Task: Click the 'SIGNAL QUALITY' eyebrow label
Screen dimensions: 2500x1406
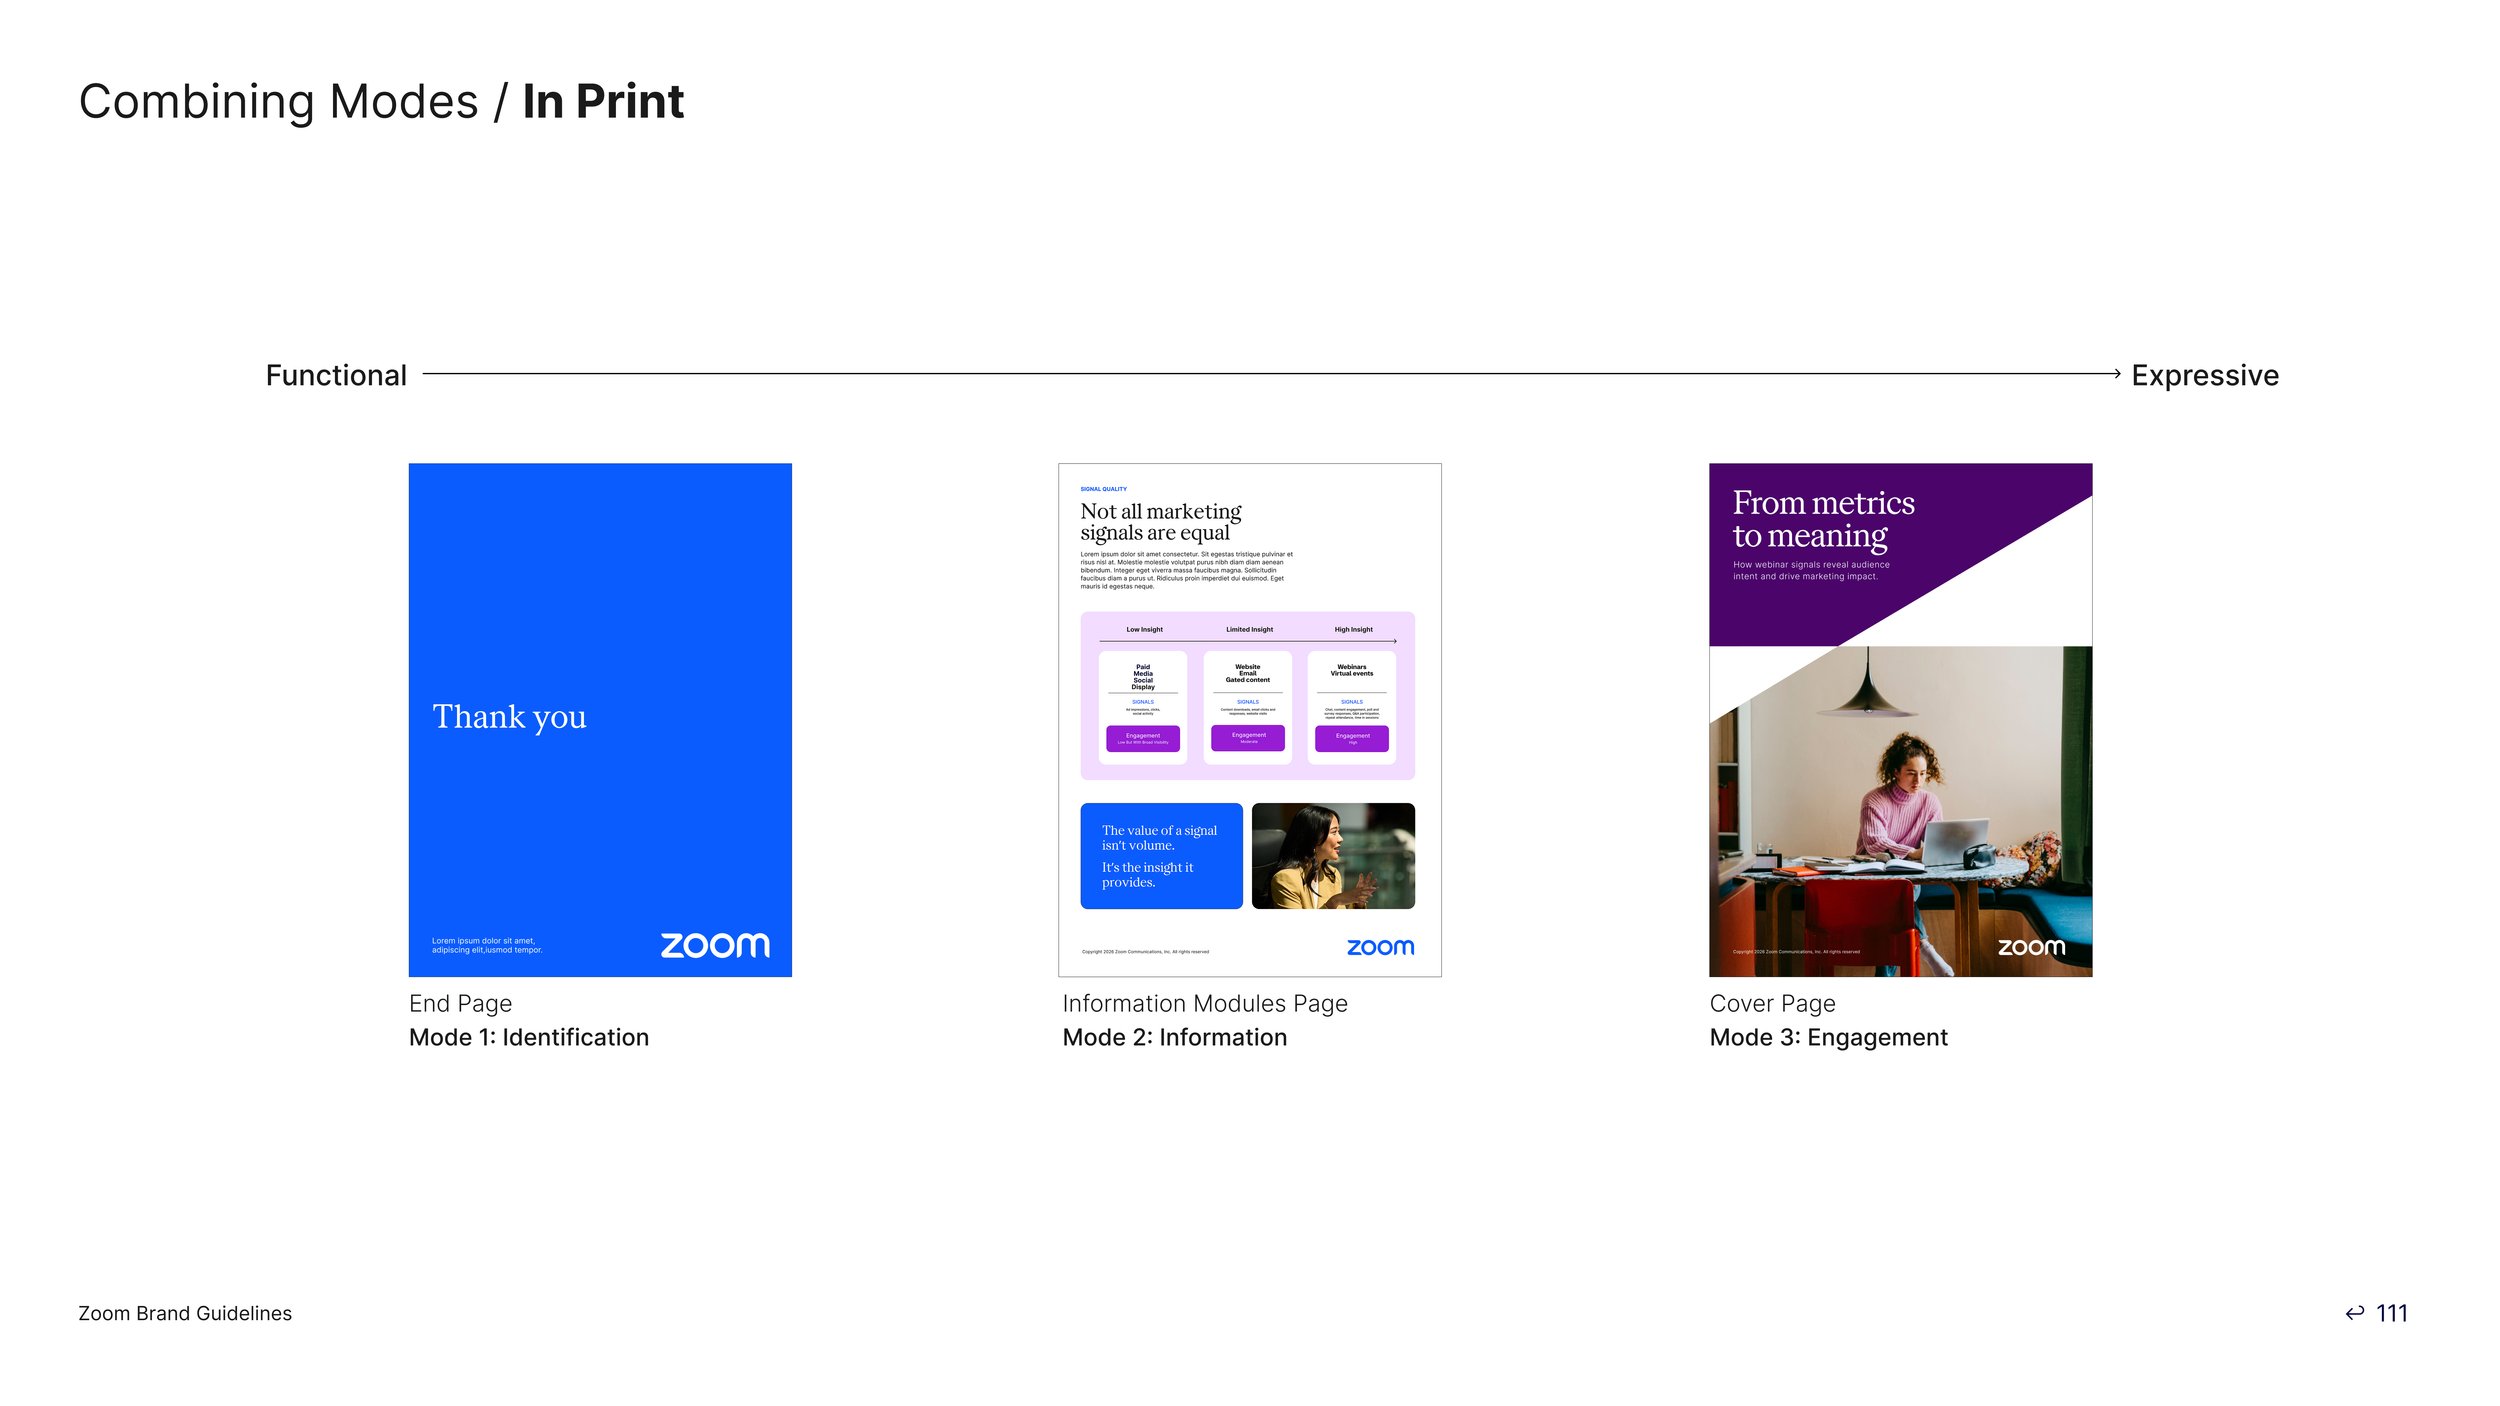Action: 1103,489
